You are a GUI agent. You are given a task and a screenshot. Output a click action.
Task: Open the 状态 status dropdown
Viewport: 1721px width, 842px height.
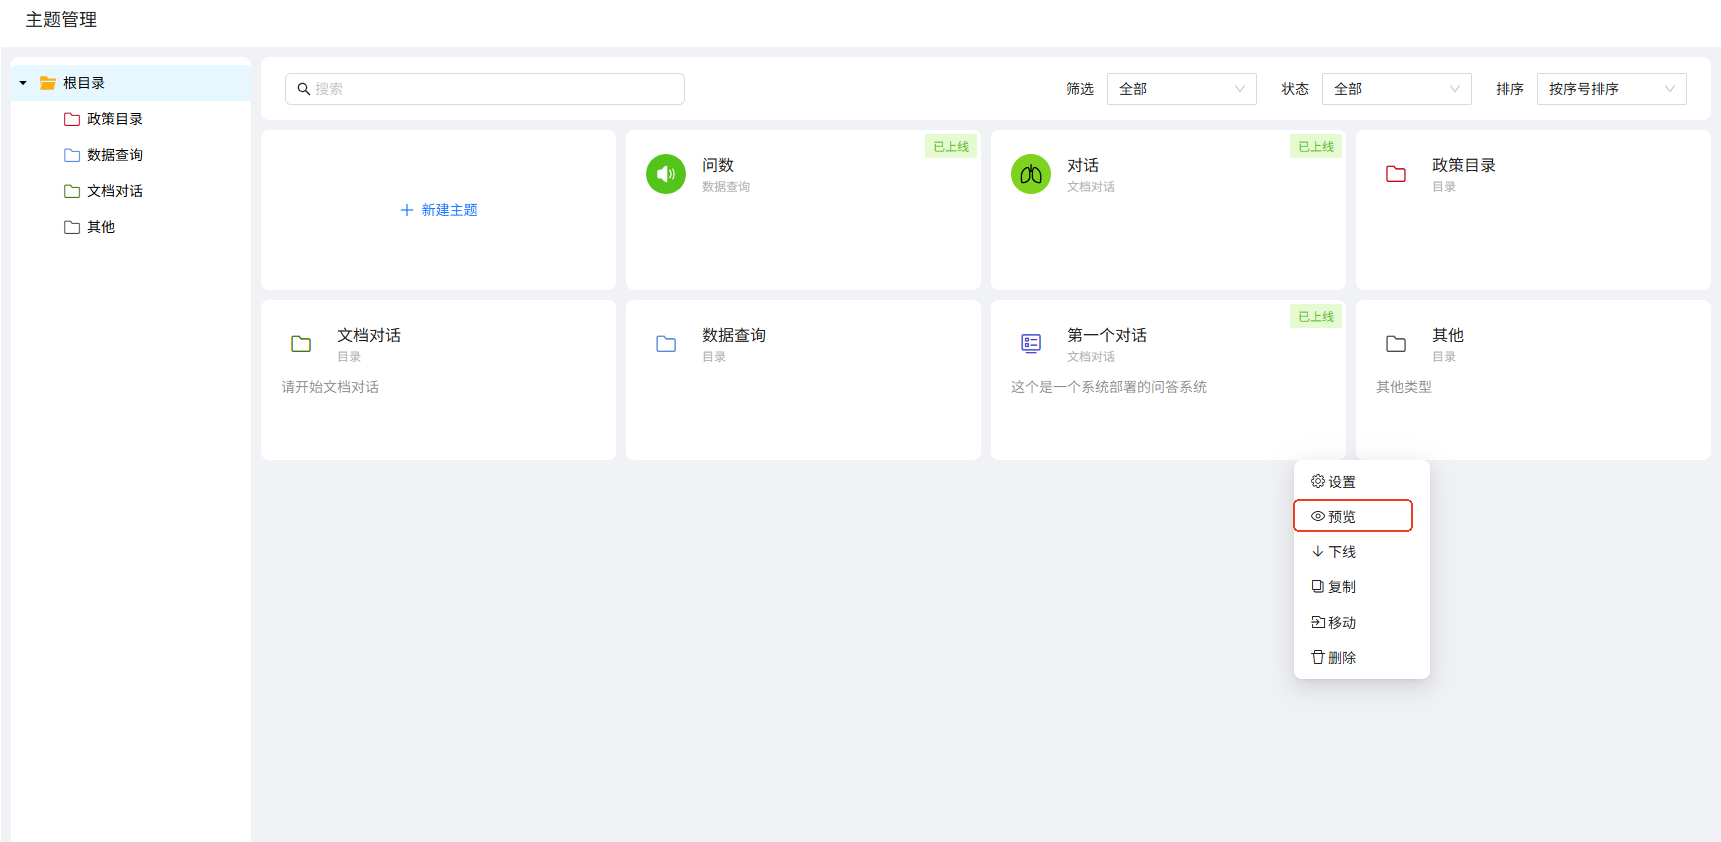coord(1396,89)
